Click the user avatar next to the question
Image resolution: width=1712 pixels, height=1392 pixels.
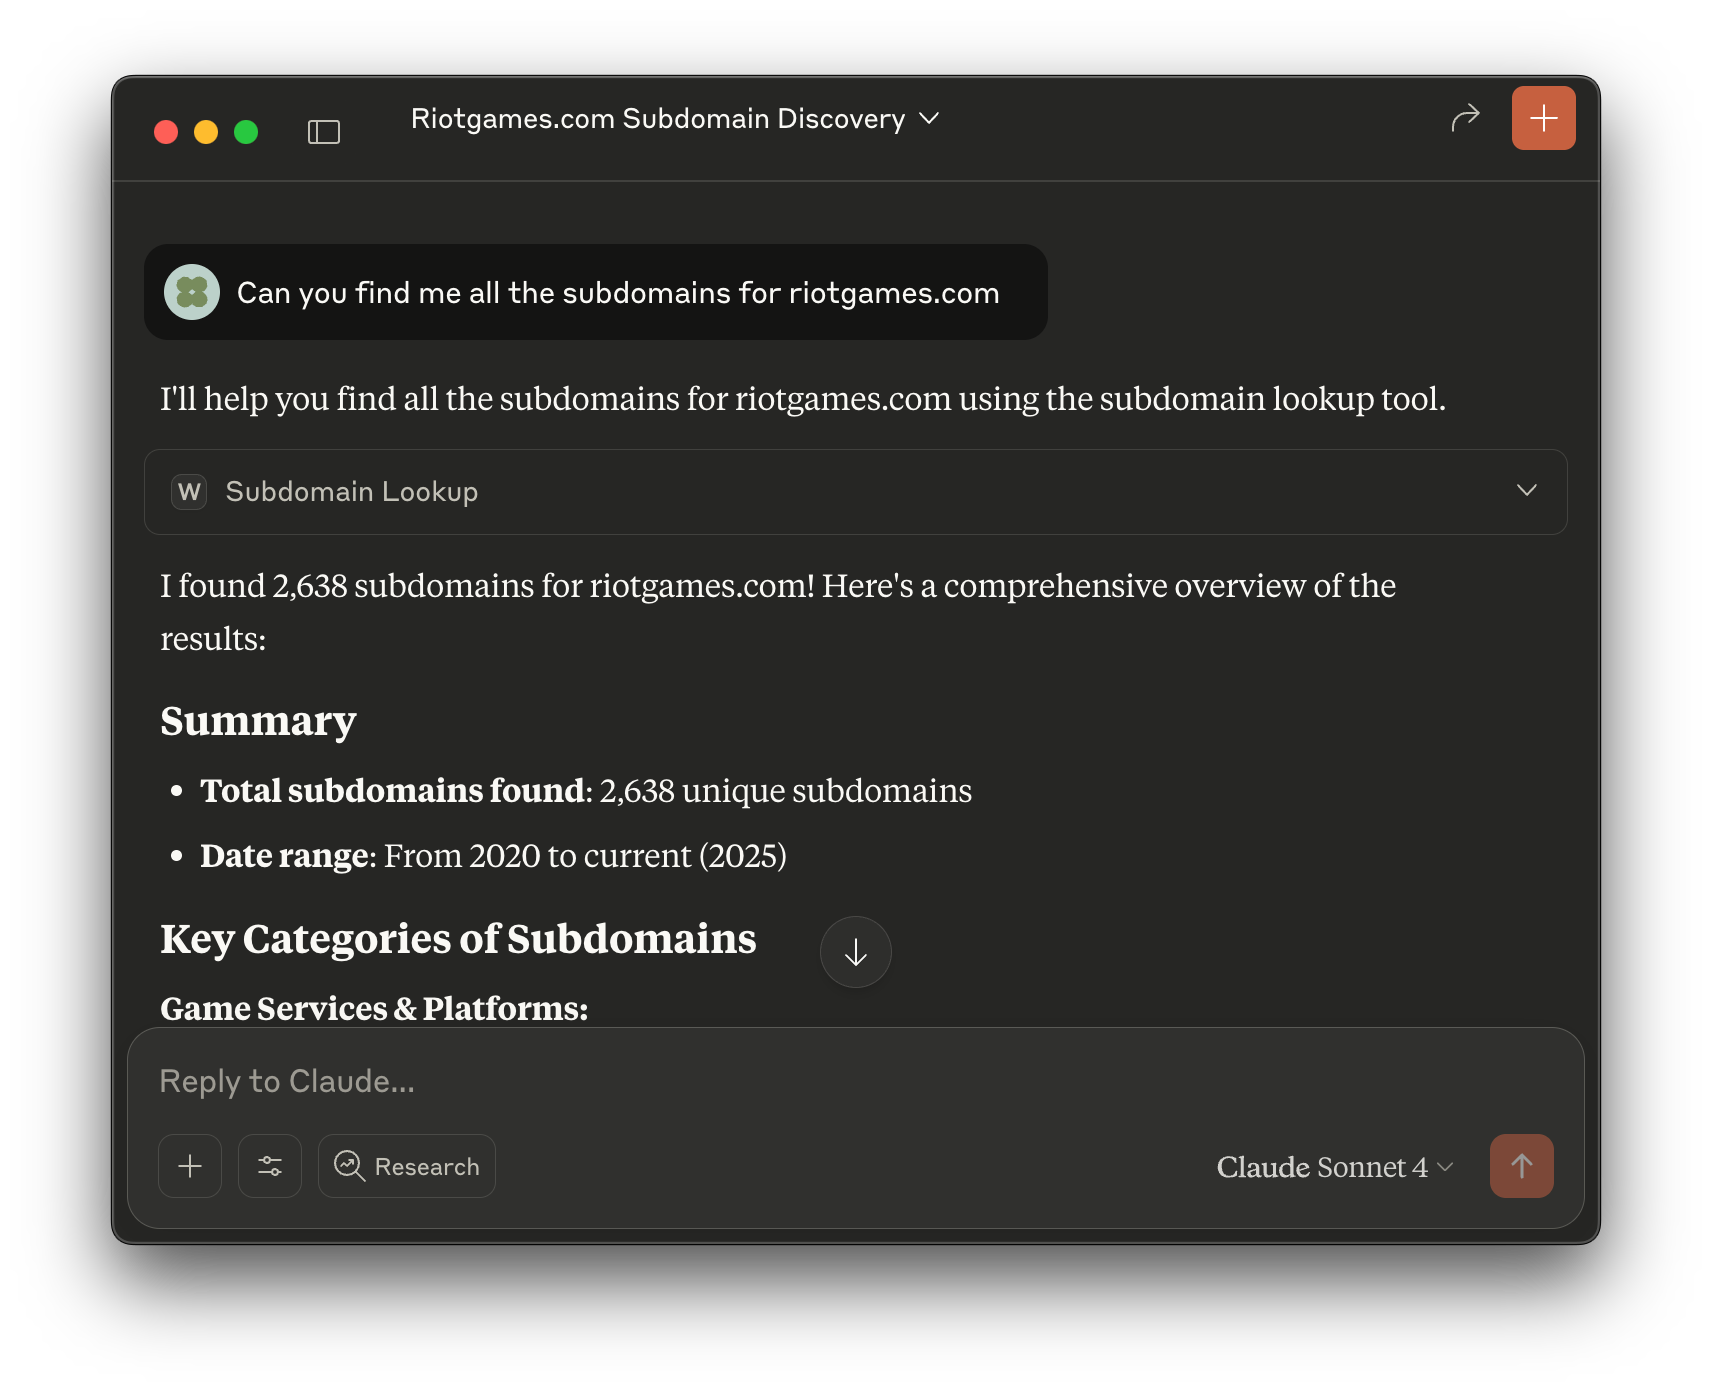191,291
